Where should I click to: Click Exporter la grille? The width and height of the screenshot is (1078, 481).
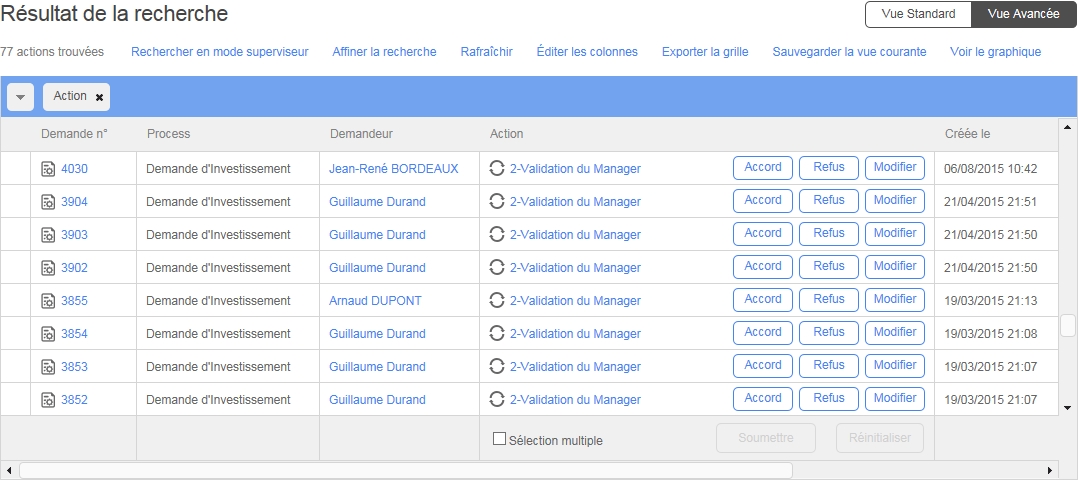pos(704,52)
